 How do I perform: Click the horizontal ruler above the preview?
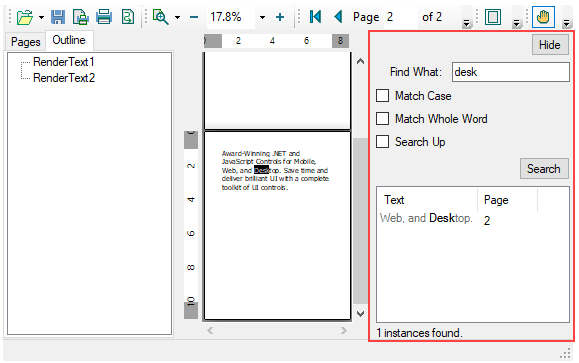[276, 41]
